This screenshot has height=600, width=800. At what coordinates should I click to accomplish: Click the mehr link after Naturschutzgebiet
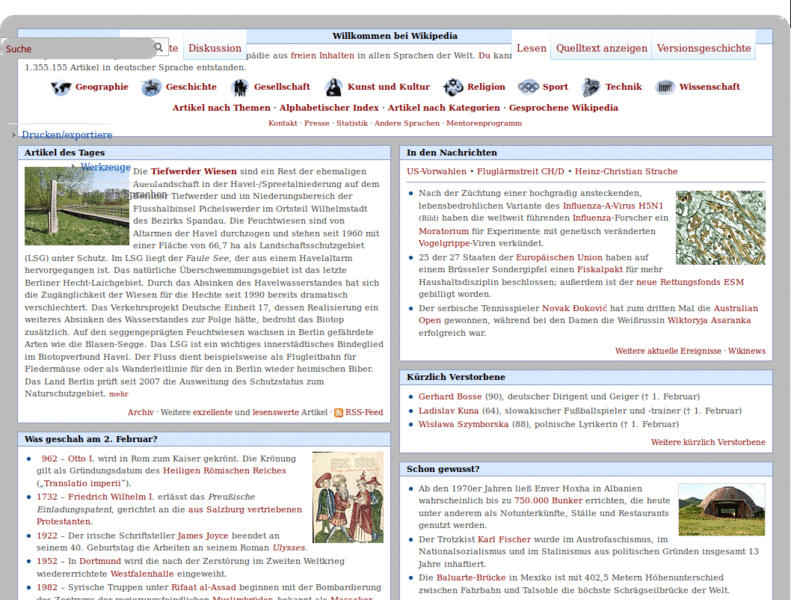(x=119, y=394)
